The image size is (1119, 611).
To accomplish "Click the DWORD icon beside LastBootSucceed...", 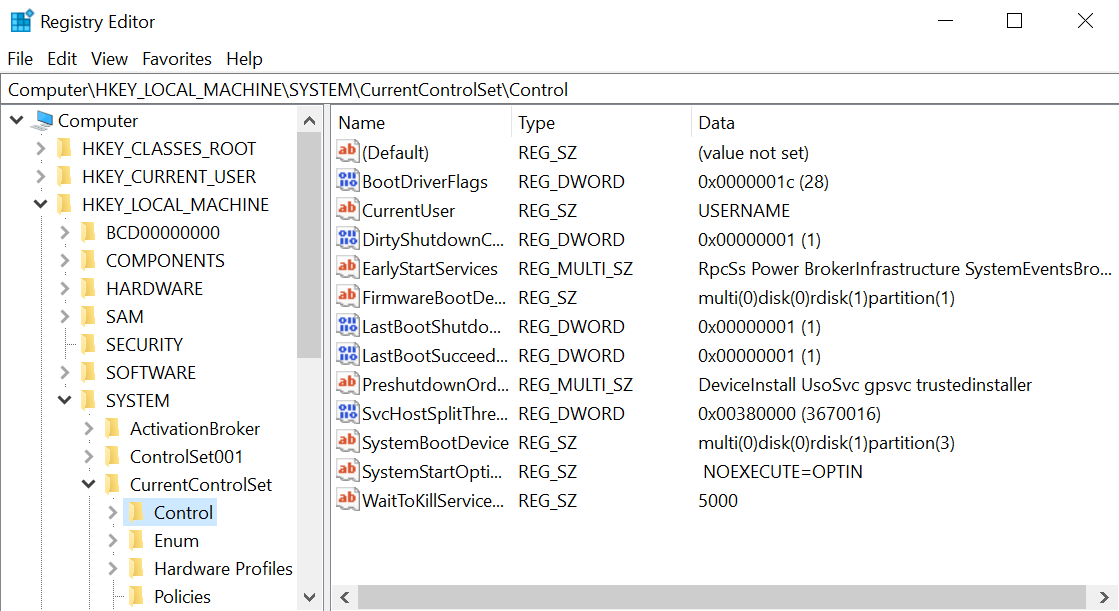I will [x=347, y=355].
